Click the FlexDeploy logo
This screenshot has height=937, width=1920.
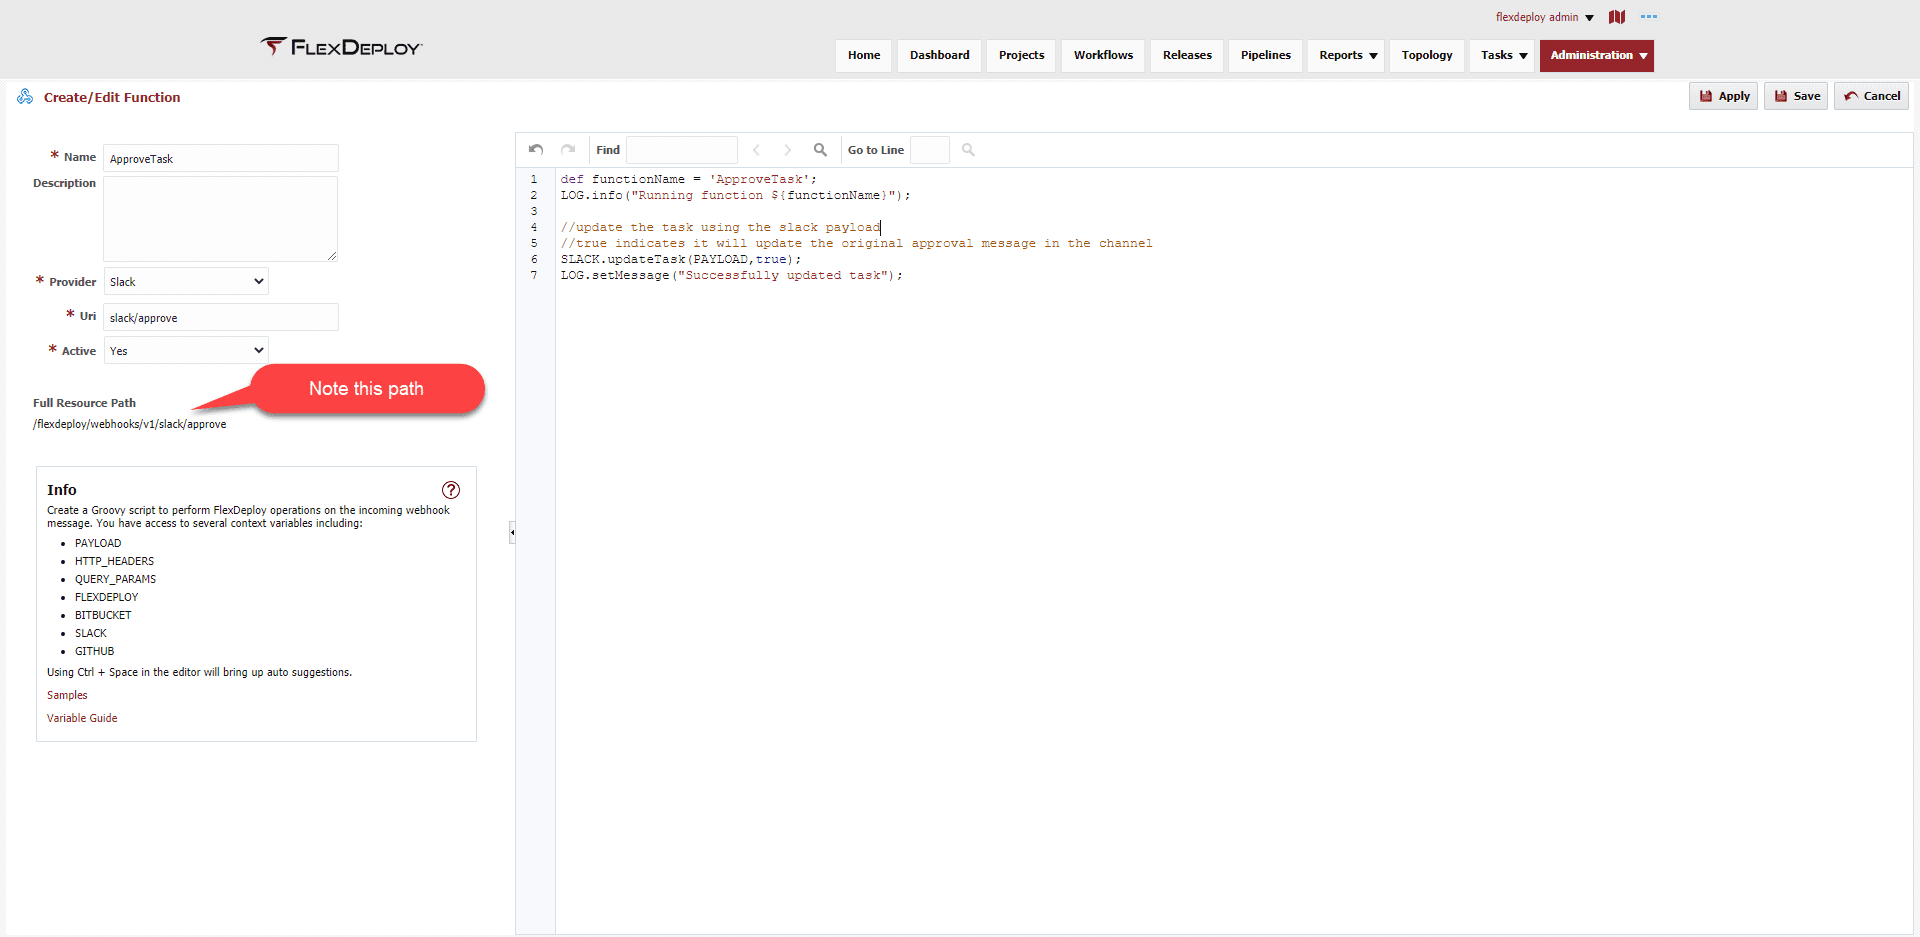point(342,47)
